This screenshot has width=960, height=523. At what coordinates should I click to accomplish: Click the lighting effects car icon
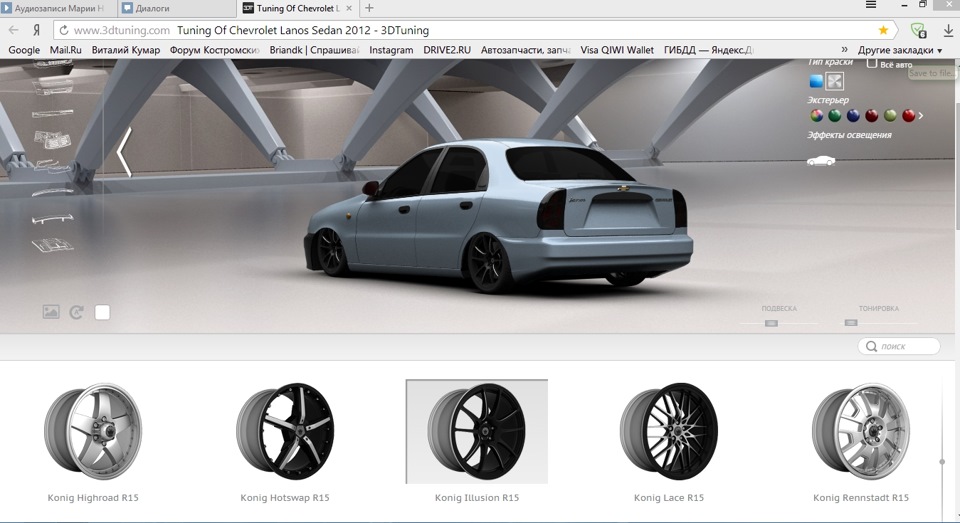click(821, 160)
